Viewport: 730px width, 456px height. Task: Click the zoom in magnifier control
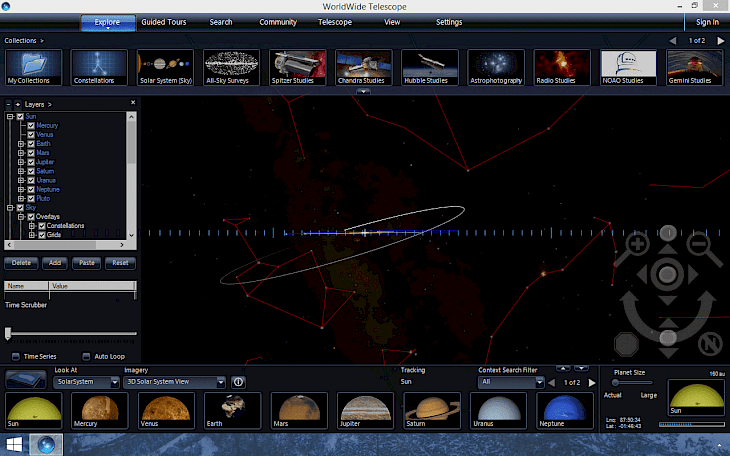coord(633,249)
